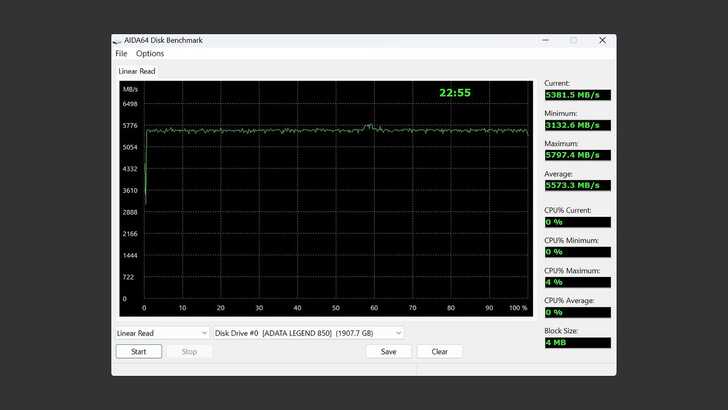The height and width of the screenshot is (410, 728).
Task: Minimize the Disk Benchmark window
Action: click(x=545, y=40)
